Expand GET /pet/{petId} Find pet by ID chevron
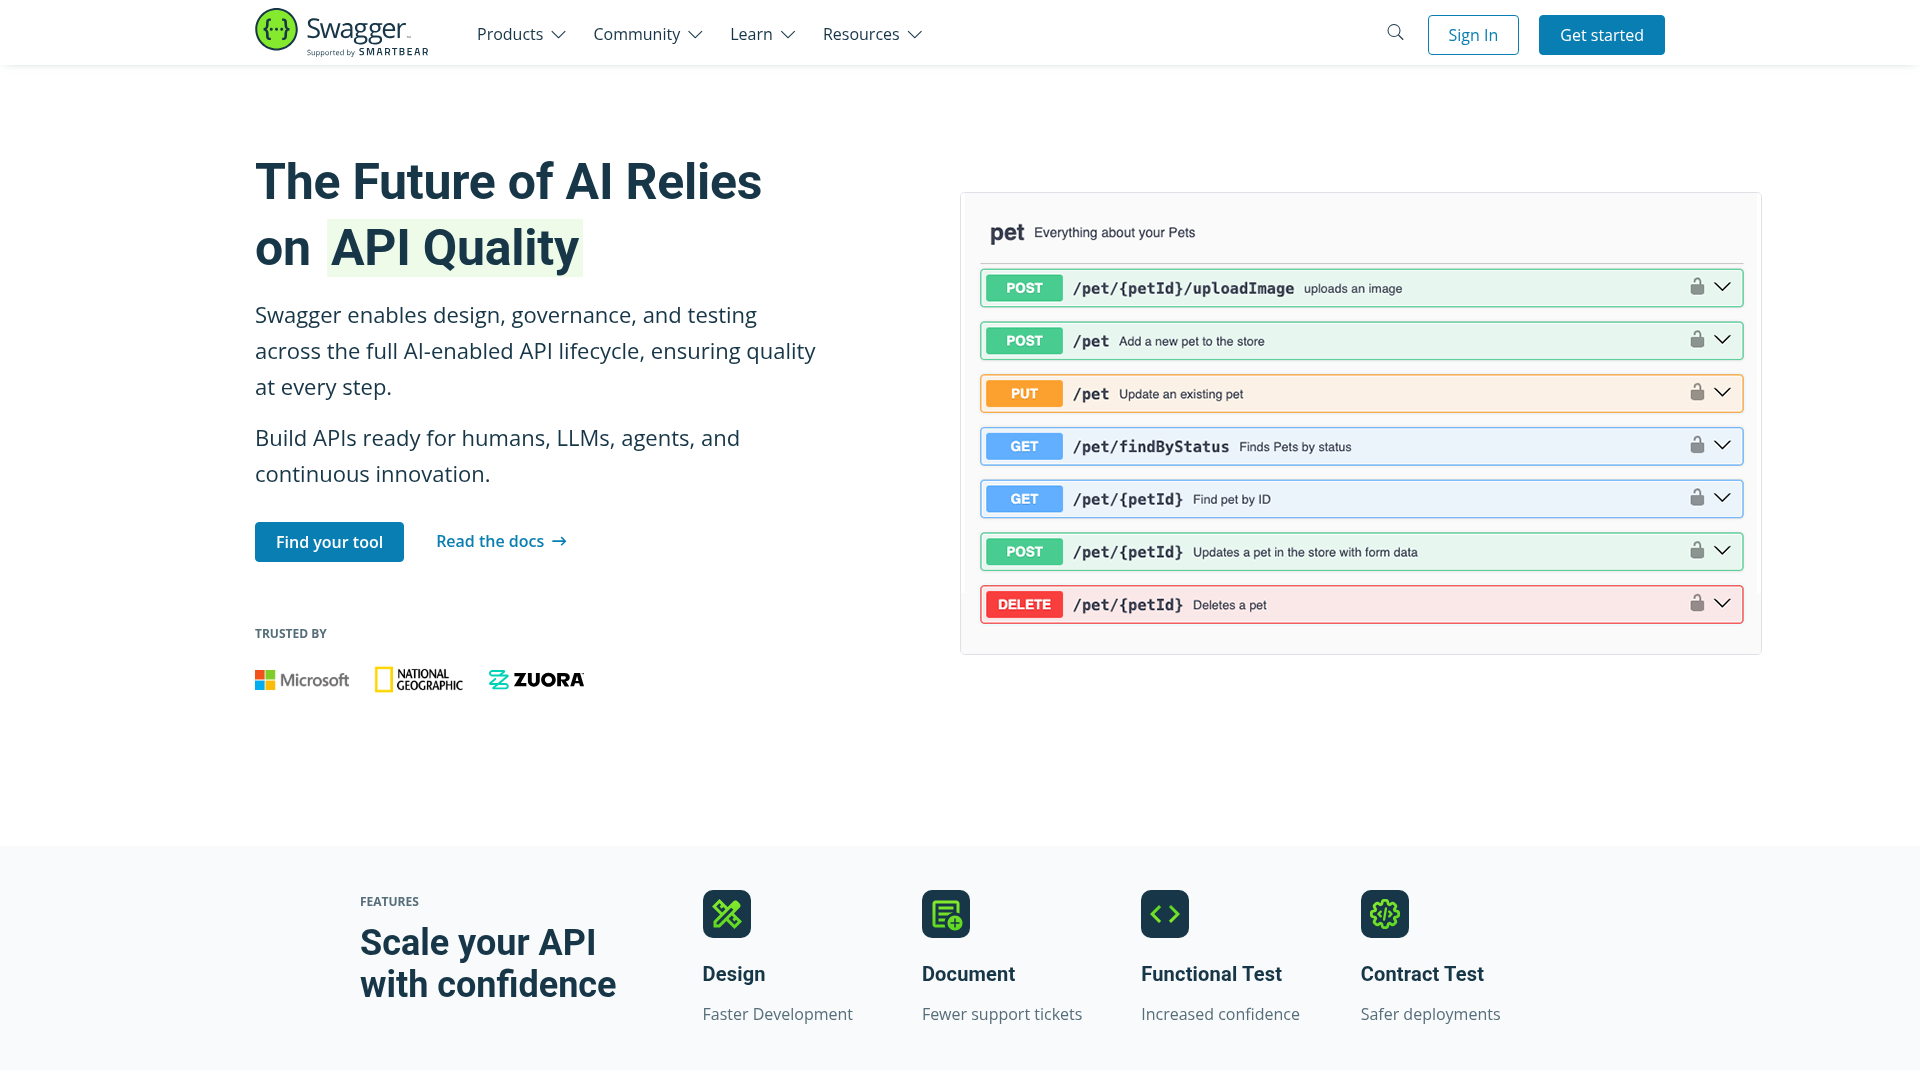Screen dimensions: 1920x1080 pos(1722,498)
